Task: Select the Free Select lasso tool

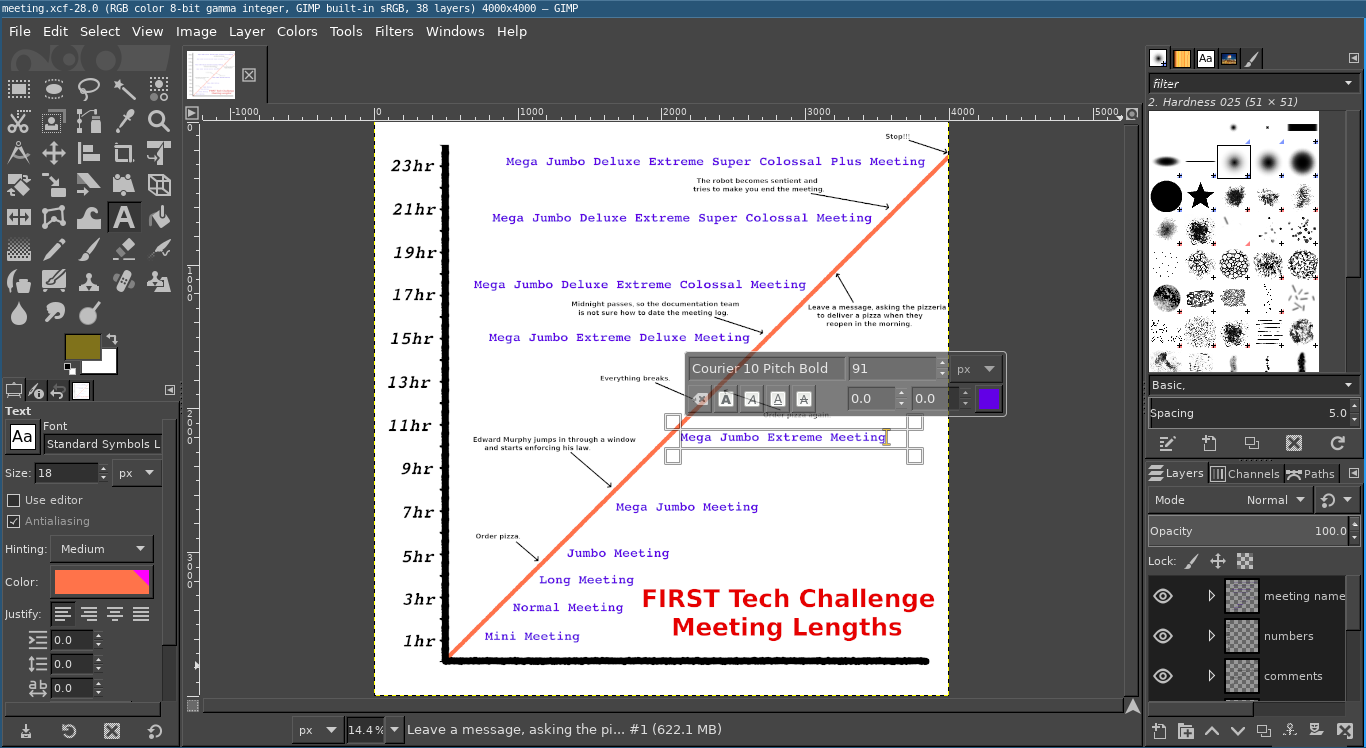Action: click(x=89, y=89)
